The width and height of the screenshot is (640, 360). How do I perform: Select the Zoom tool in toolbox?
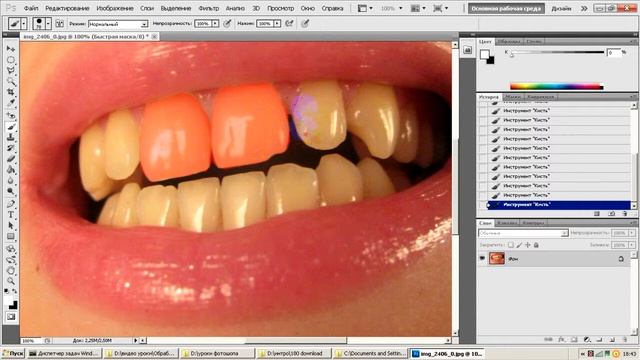[11, 281]
